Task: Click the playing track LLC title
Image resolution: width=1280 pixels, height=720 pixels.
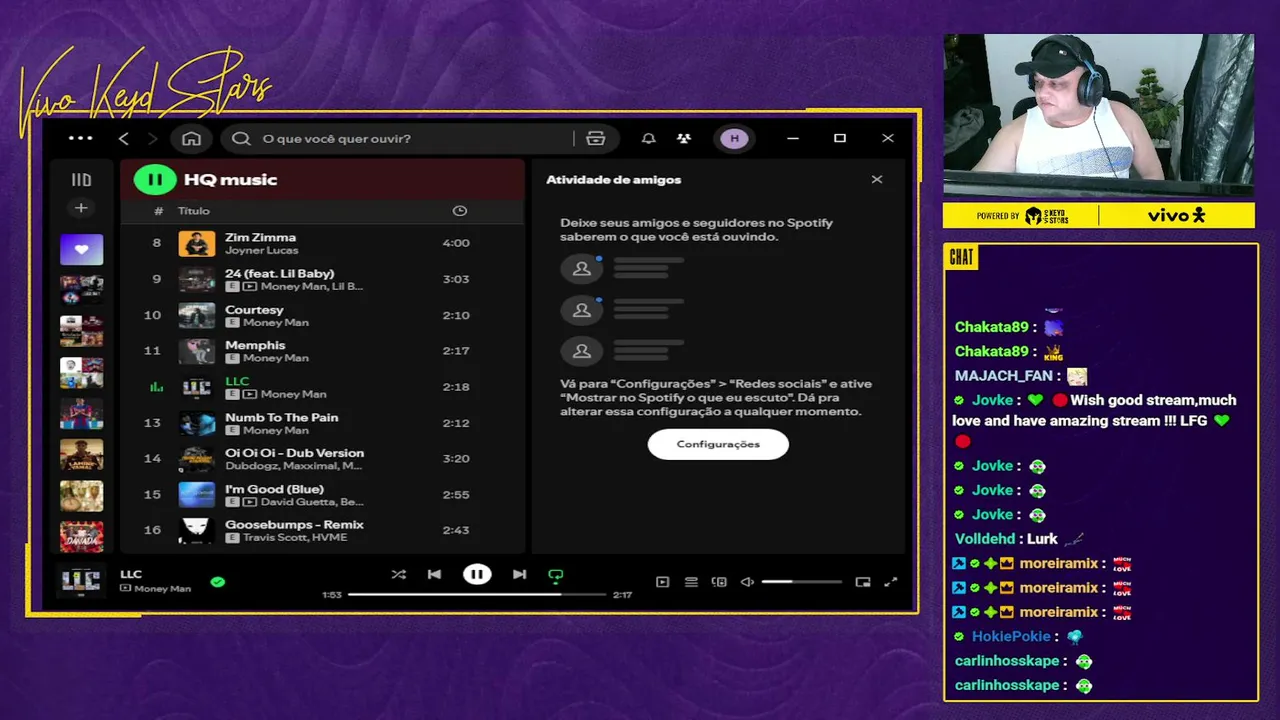Action: click(237, 381)
